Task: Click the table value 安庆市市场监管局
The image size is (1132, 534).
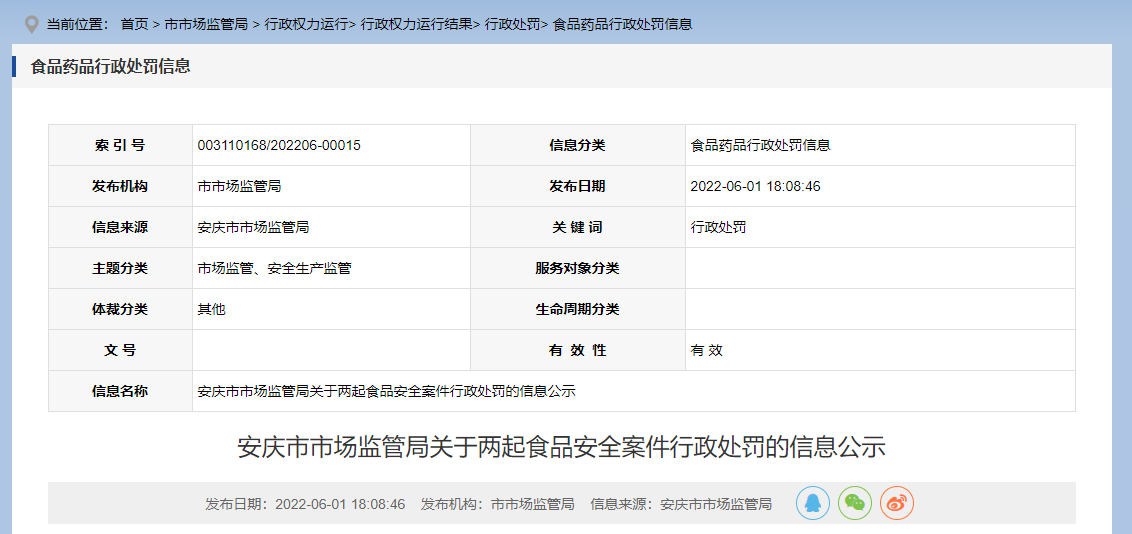Action: 253,227
